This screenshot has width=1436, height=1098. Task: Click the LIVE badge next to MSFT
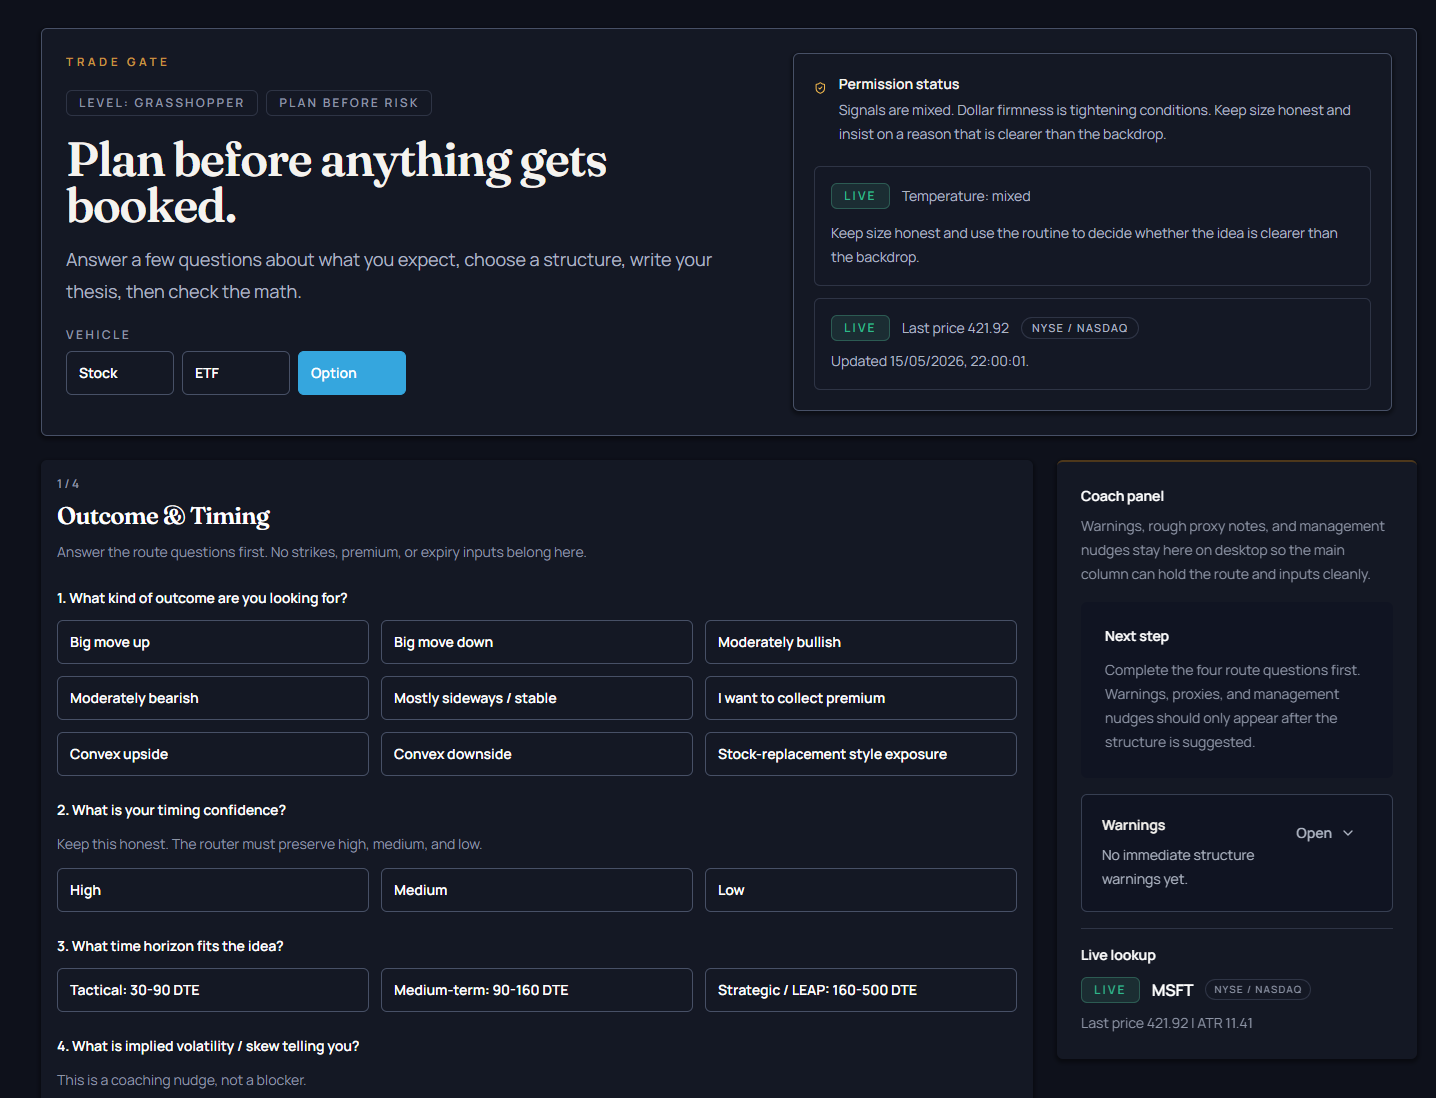click(1110, 990)
